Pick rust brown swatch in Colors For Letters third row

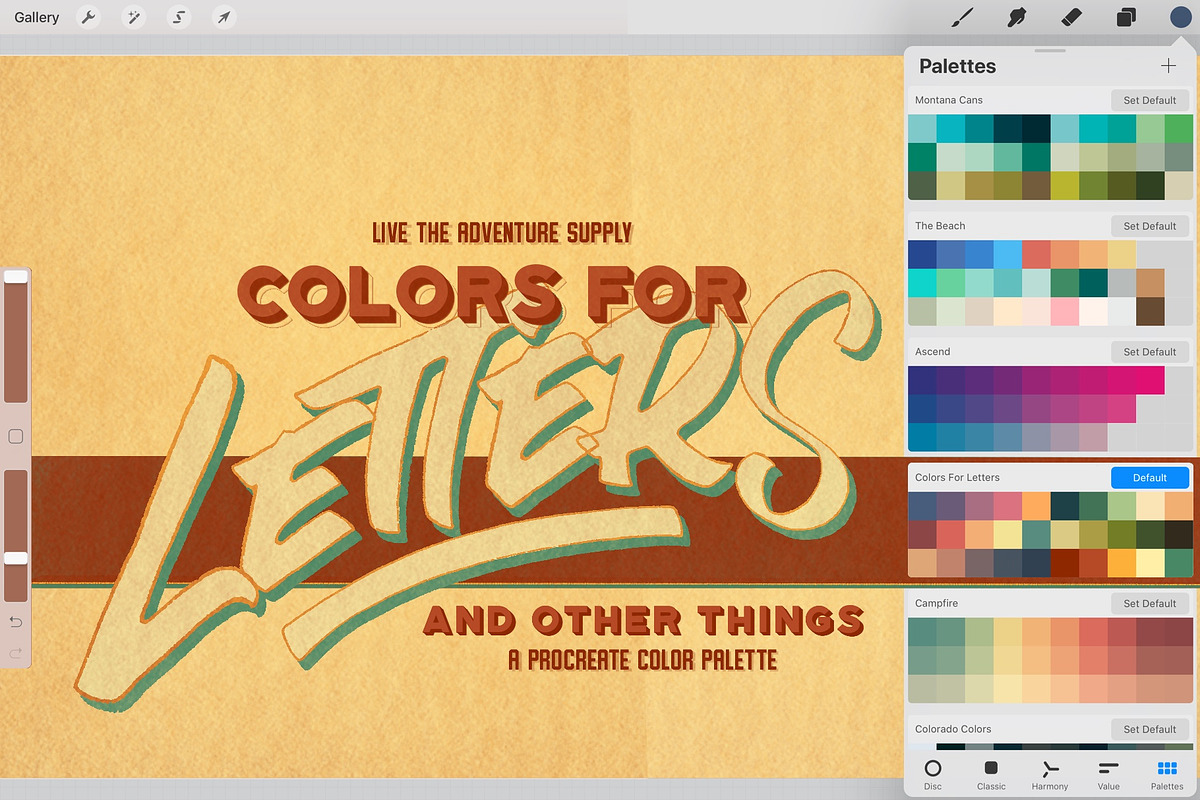point(1065,563)
